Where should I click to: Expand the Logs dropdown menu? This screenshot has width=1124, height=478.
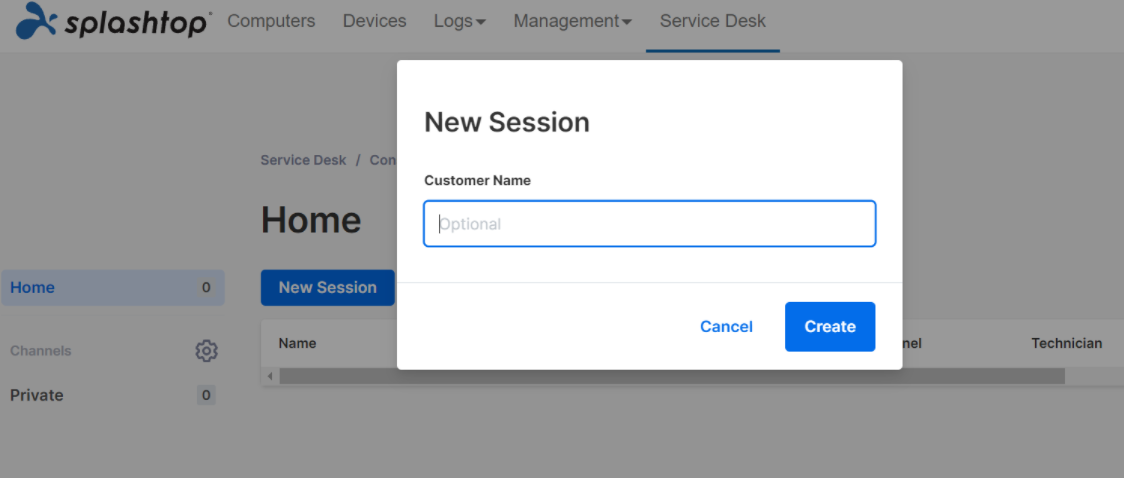coord(459,21)
